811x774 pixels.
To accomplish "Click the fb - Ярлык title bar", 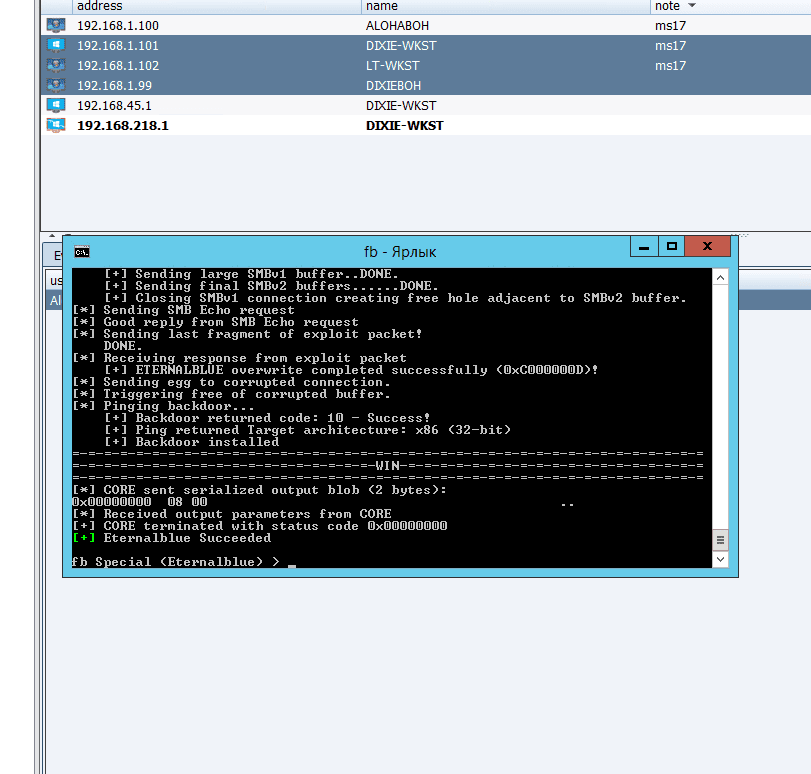I will [x=400, y=252].
